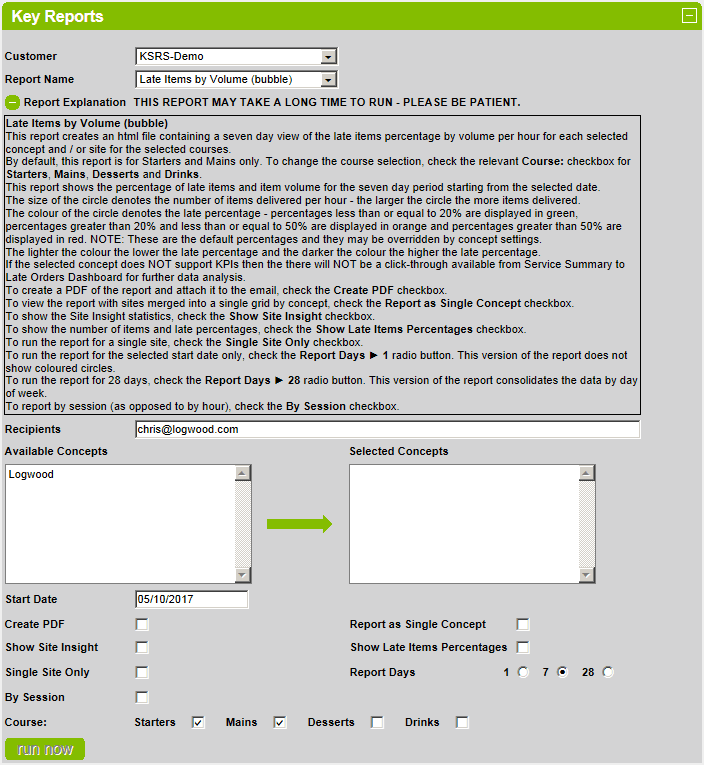Uncheck the Starters course checkbox
The image size is (704, 765).
click(x=198, y=722)
